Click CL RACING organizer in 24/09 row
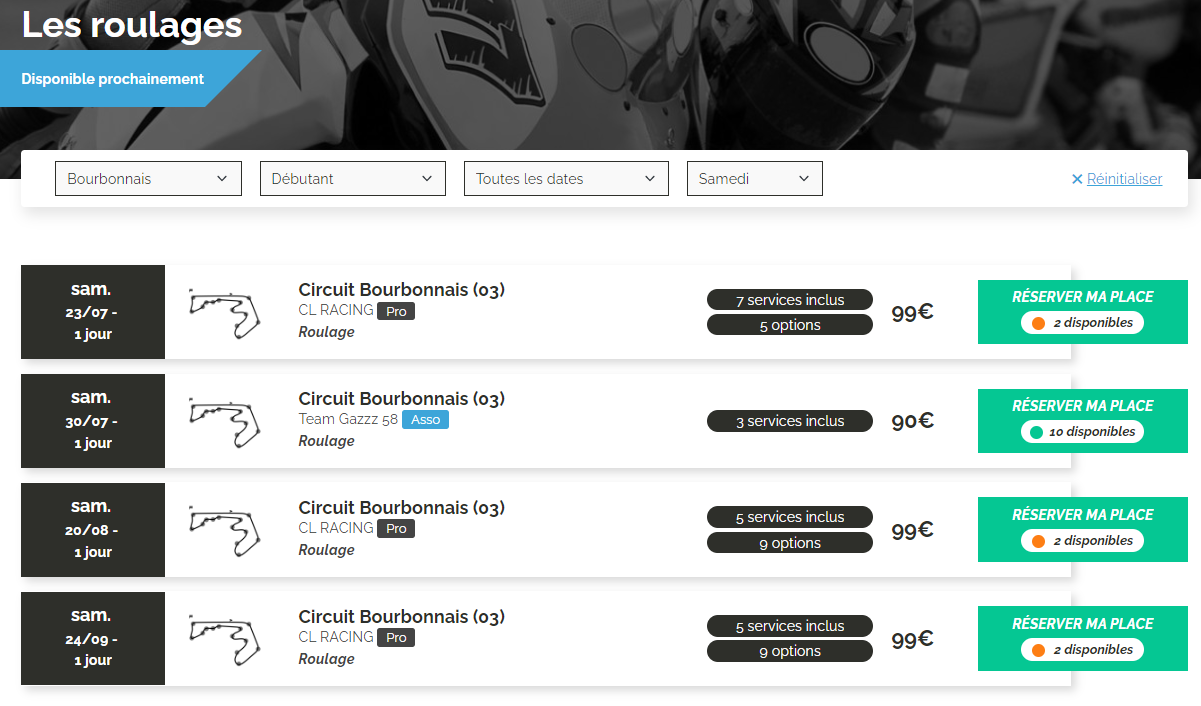1201x706 pixels. (x=336, y=637)
